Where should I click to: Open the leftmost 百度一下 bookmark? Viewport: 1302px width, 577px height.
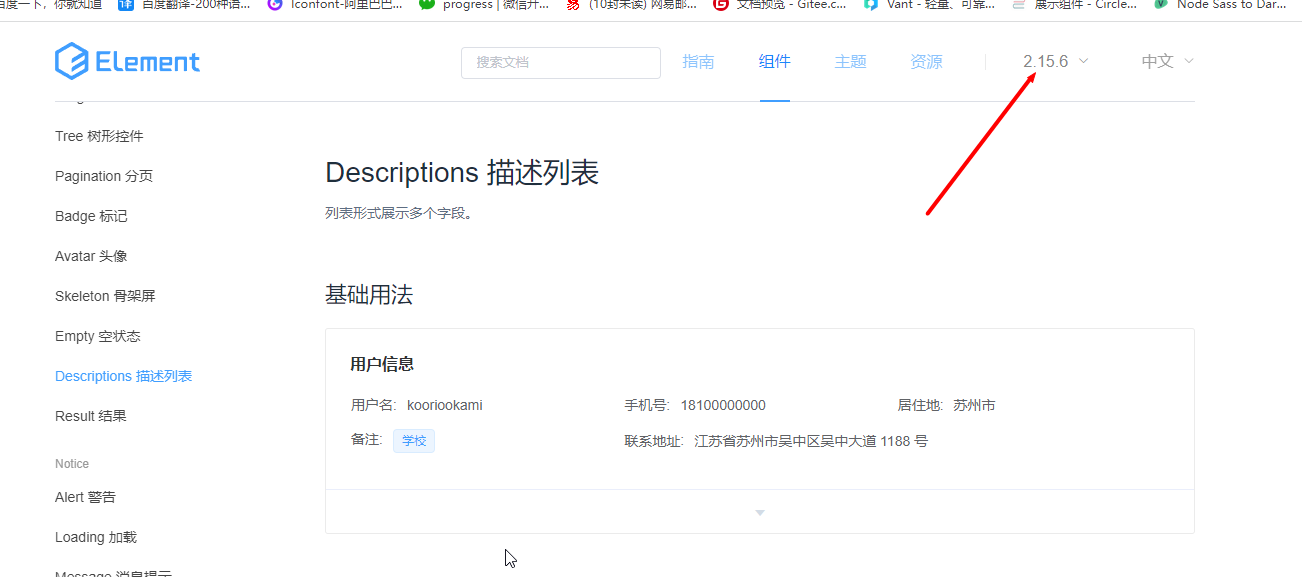40,6
